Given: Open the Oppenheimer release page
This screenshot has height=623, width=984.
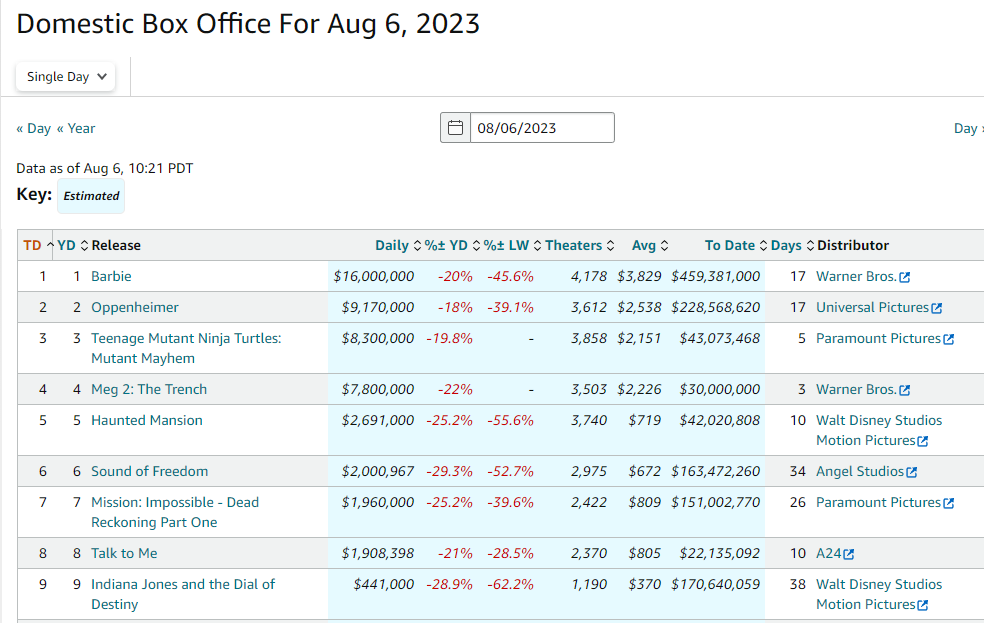Looking at the screenshot, I should coord(135,307).
